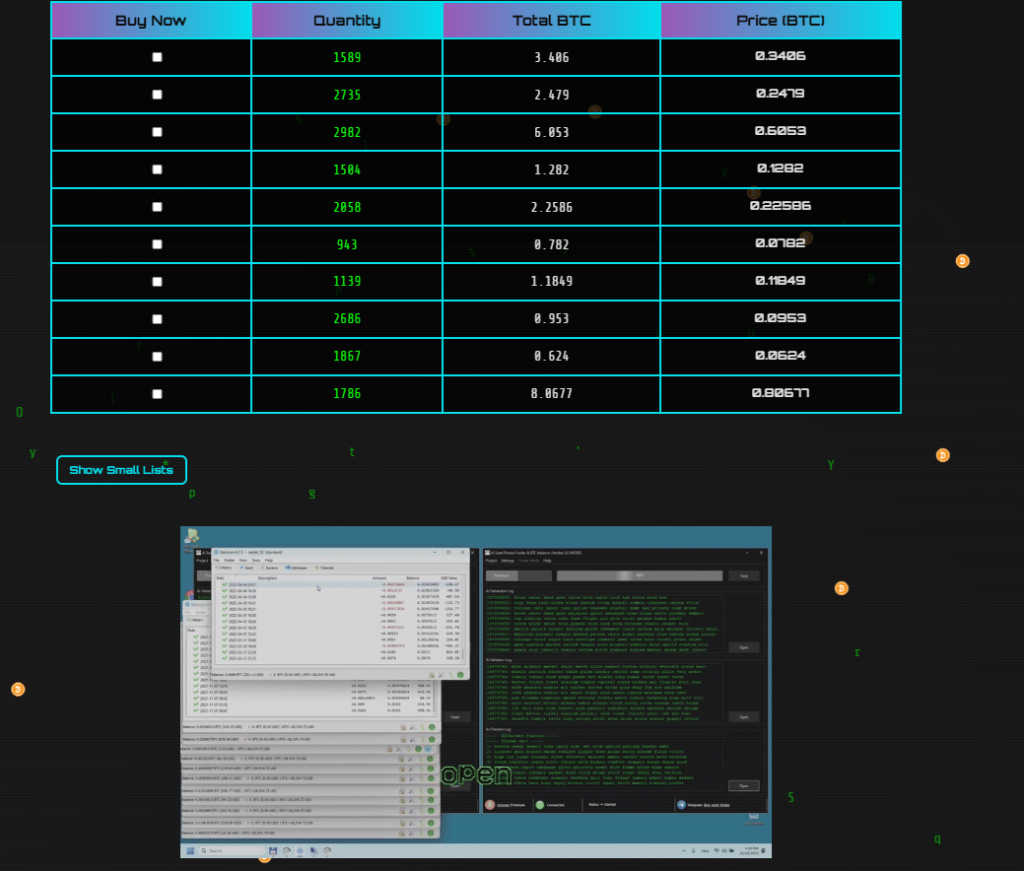The image size is (1024, 871).
Task: Select the checkbox in the 0.0953 price row
Action: coord(157,319)
